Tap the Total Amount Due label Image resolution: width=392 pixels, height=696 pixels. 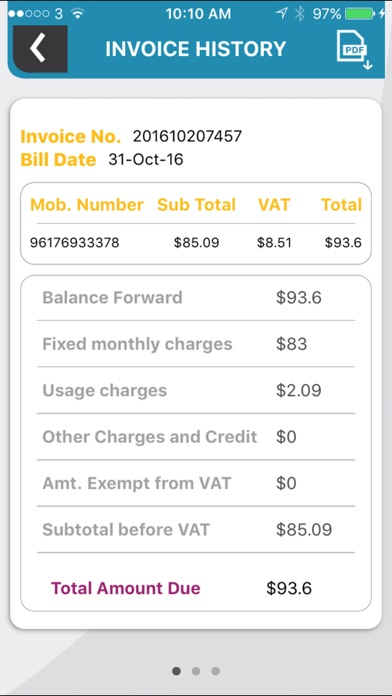tap(126, 588)
